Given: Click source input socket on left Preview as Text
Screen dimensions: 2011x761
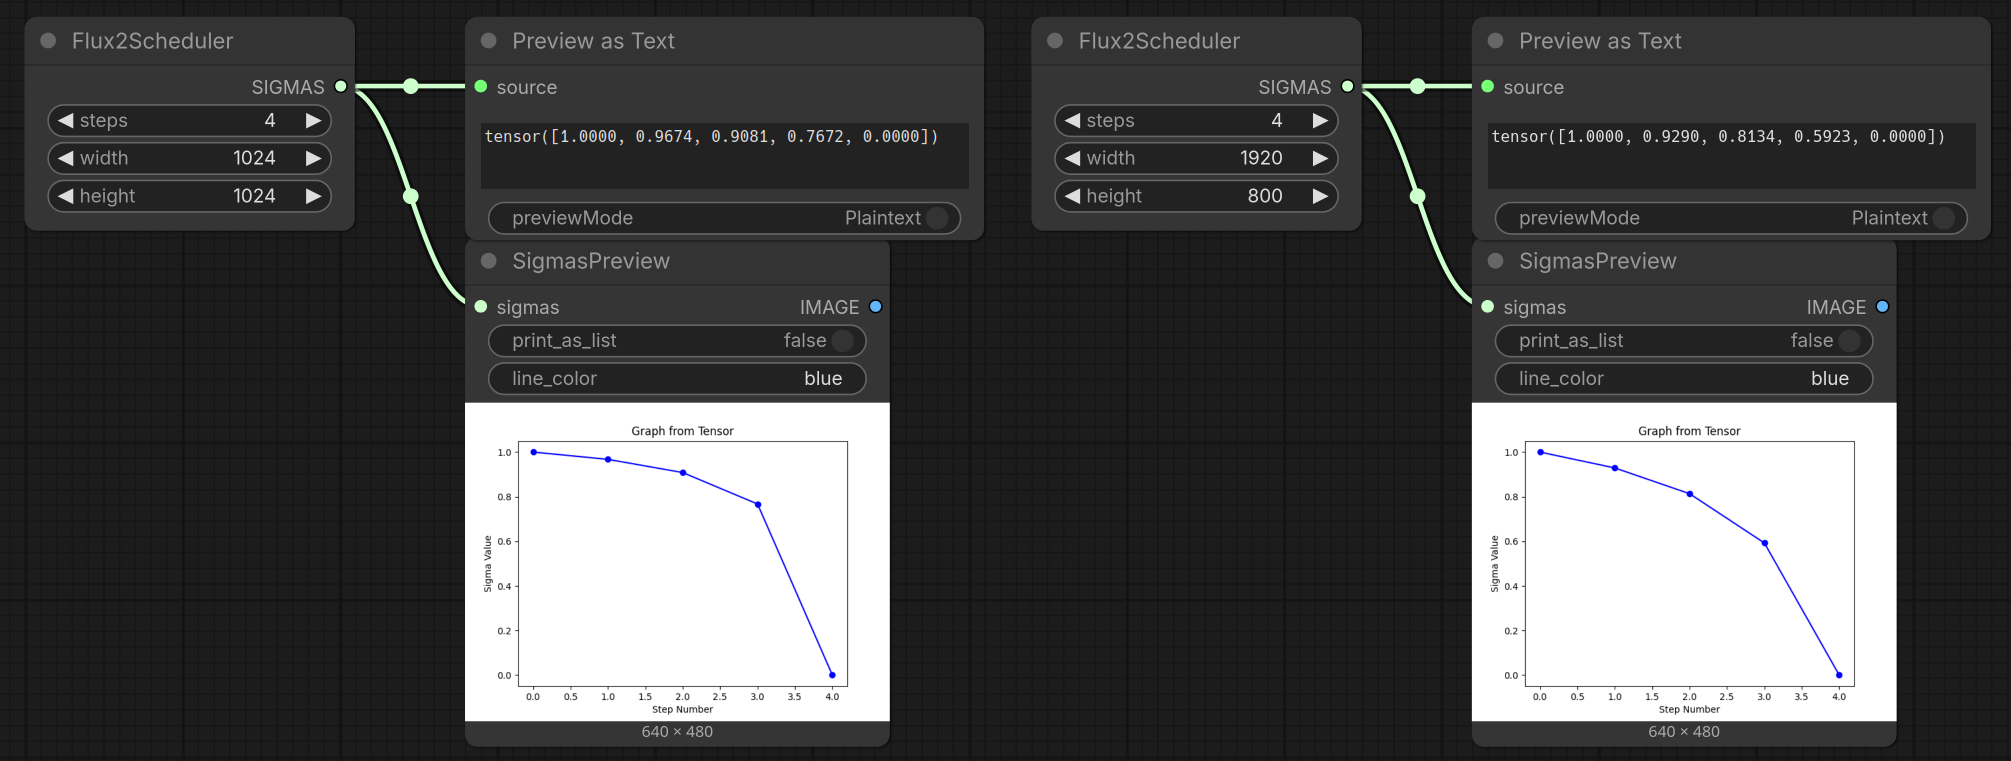Looking at the screenshot, I should tap(481, 87).
